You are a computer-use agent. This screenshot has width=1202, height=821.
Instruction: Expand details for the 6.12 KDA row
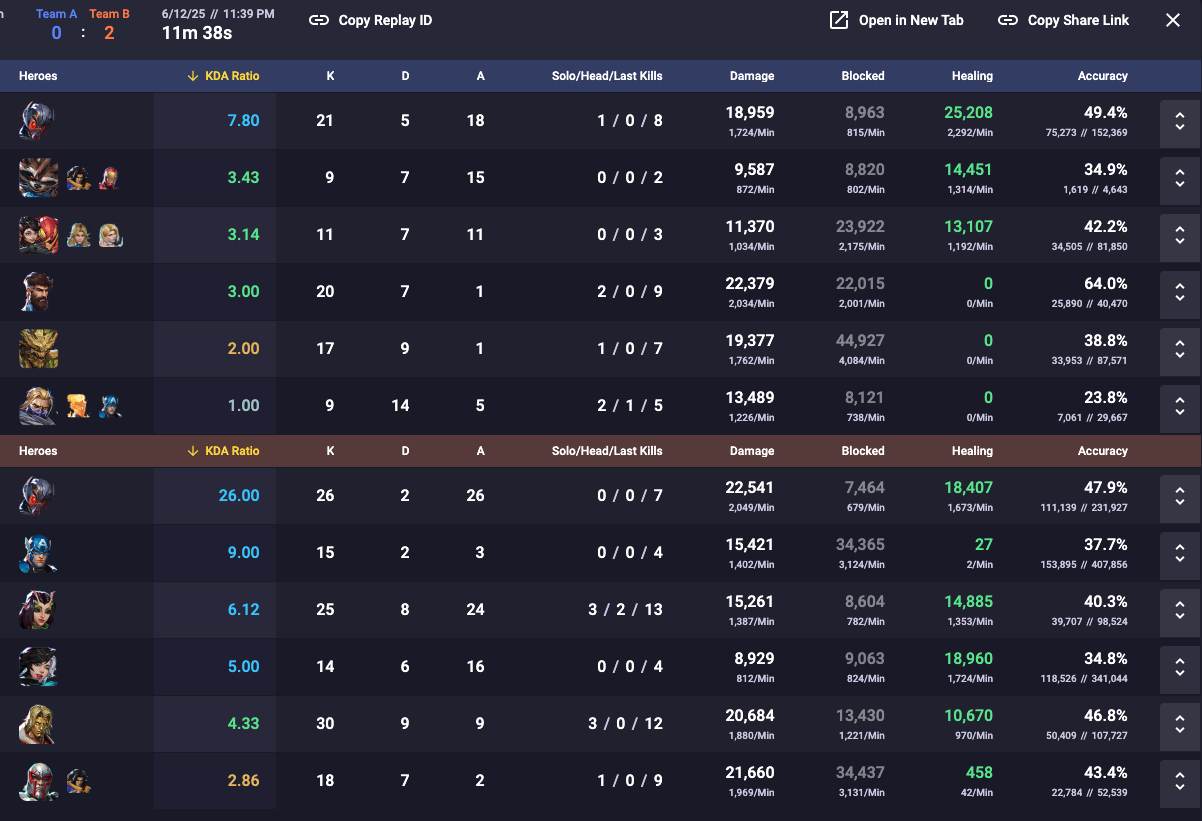pos(1180,611)
